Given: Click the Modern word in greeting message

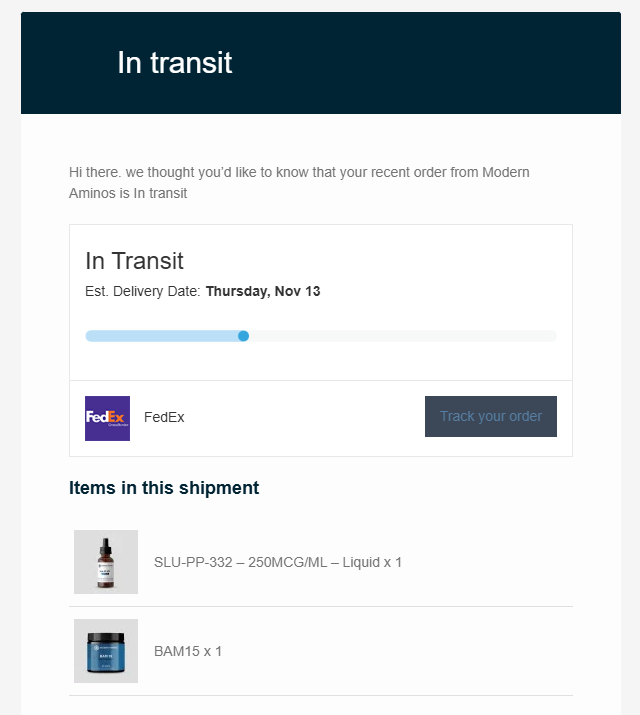Looking at the screenshot, I should pos(506,172).
